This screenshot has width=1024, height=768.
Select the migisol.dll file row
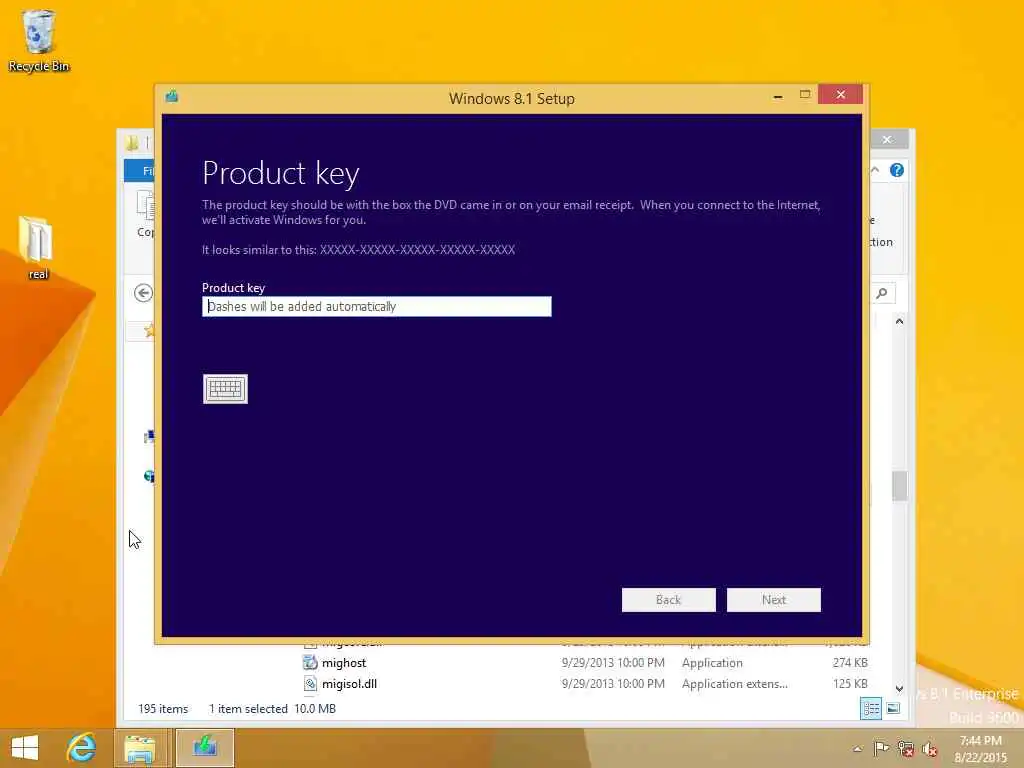click(584, 684)
